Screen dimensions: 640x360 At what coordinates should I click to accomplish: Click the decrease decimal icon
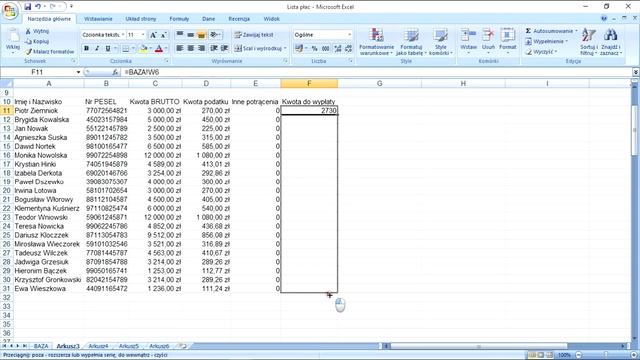point(348,49)
